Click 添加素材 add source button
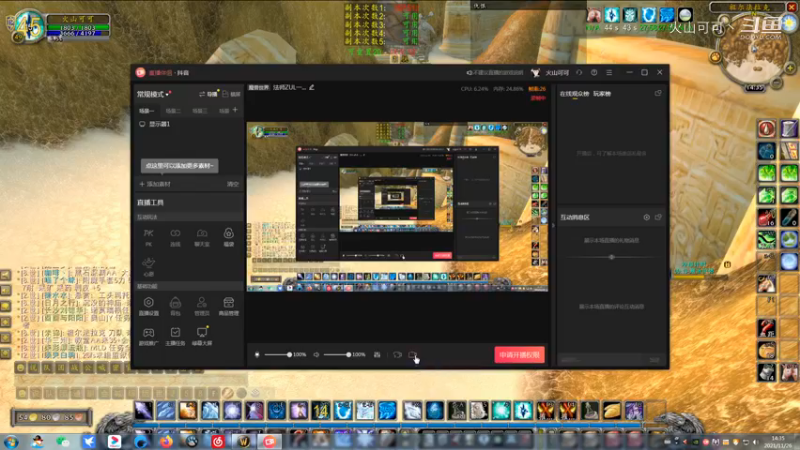The image size is (800, 450). 155,184
